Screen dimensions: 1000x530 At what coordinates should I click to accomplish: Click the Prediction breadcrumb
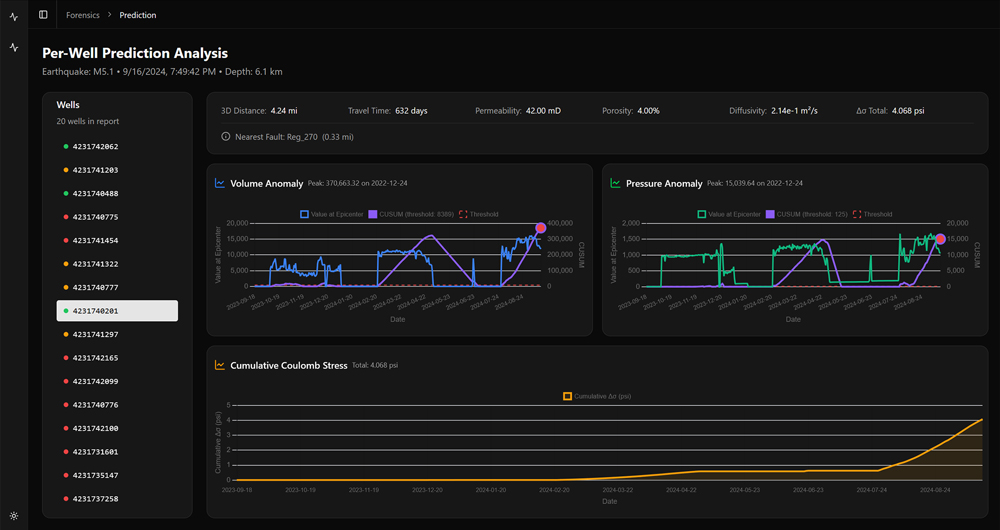[x=137, y=15]
